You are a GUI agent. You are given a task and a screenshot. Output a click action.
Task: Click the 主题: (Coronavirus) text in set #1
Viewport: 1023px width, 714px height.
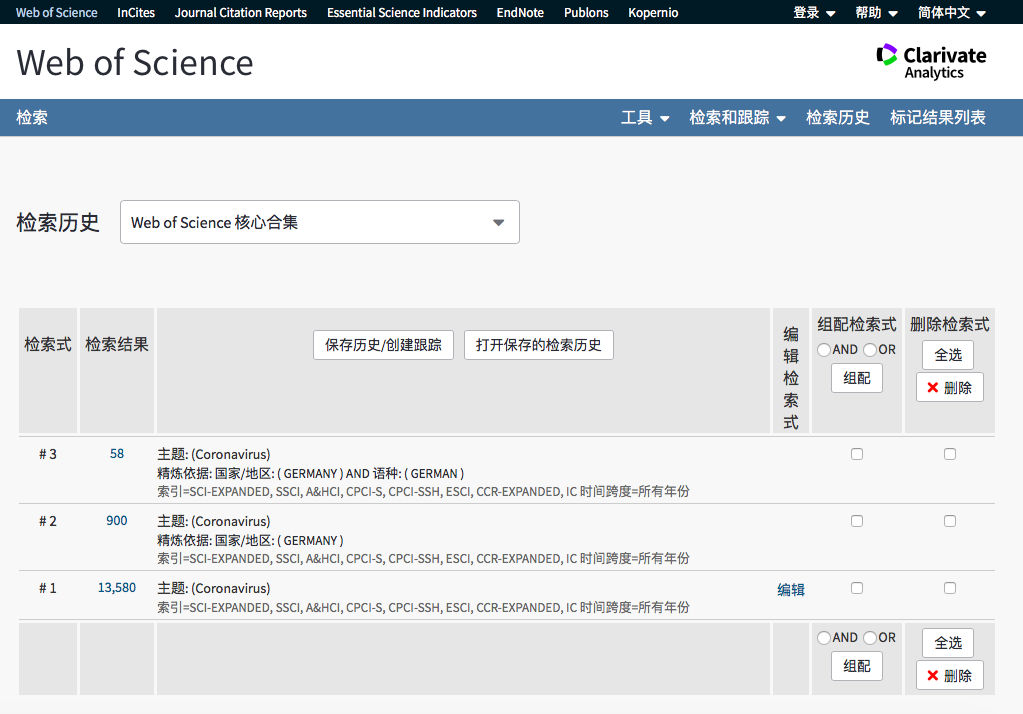[213, 589]
